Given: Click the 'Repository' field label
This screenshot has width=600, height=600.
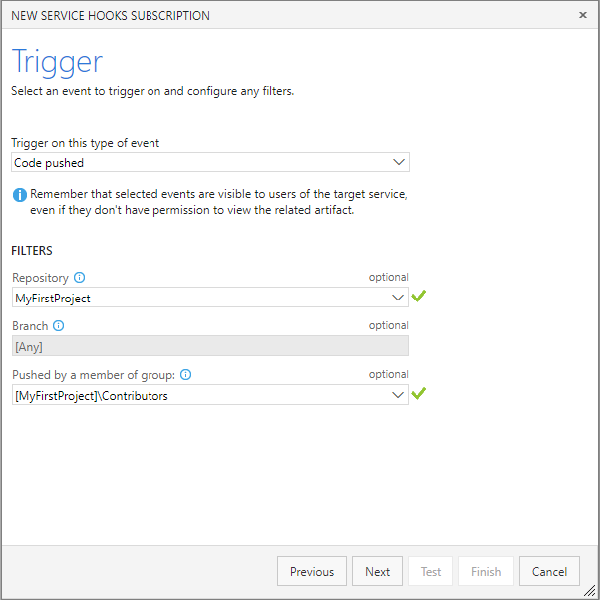Looking at the screenshot, I should pyautogui.click(x=41, y=278).
